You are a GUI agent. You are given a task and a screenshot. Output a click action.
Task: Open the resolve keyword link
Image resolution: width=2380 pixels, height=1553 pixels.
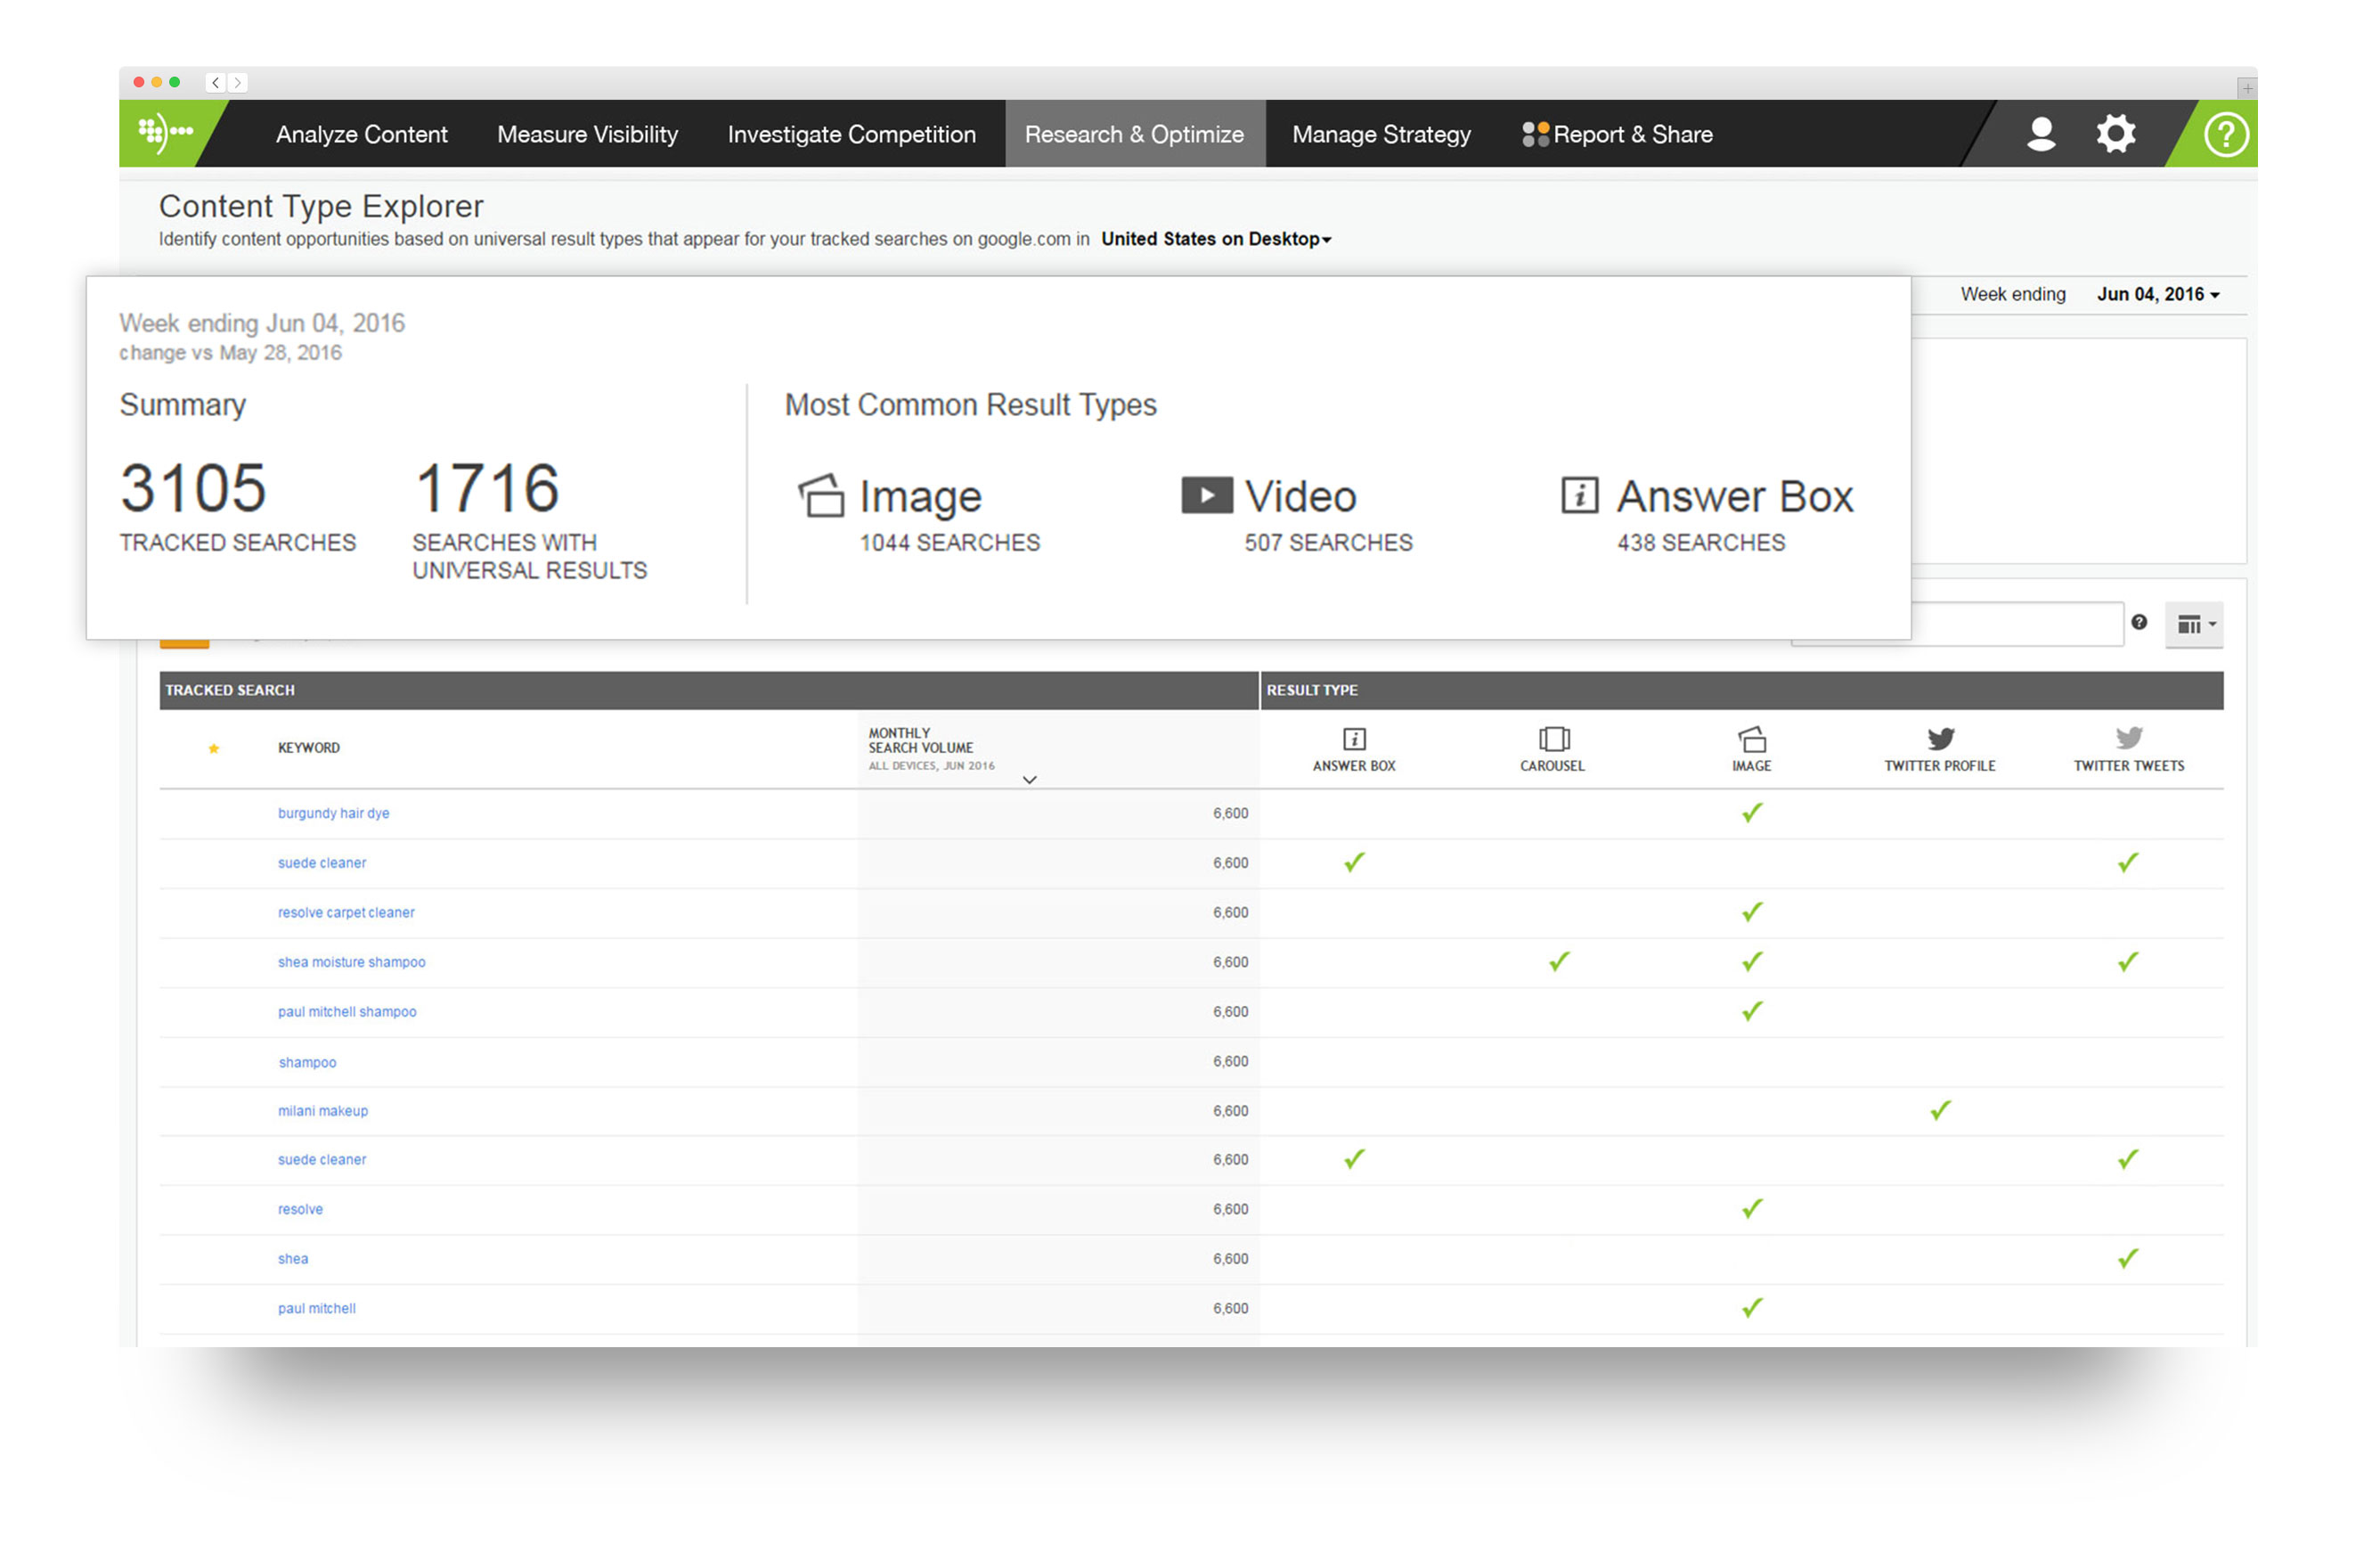(x=300, y=1209)
